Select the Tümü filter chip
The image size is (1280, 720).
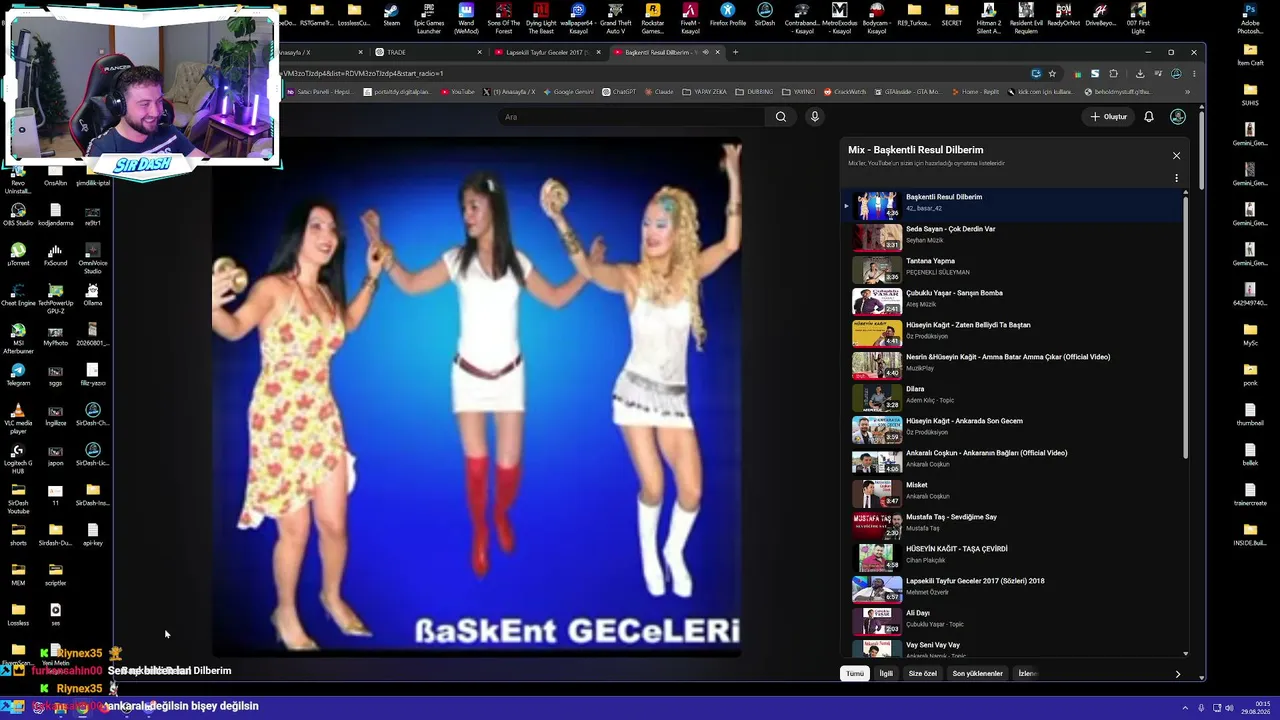855,674
